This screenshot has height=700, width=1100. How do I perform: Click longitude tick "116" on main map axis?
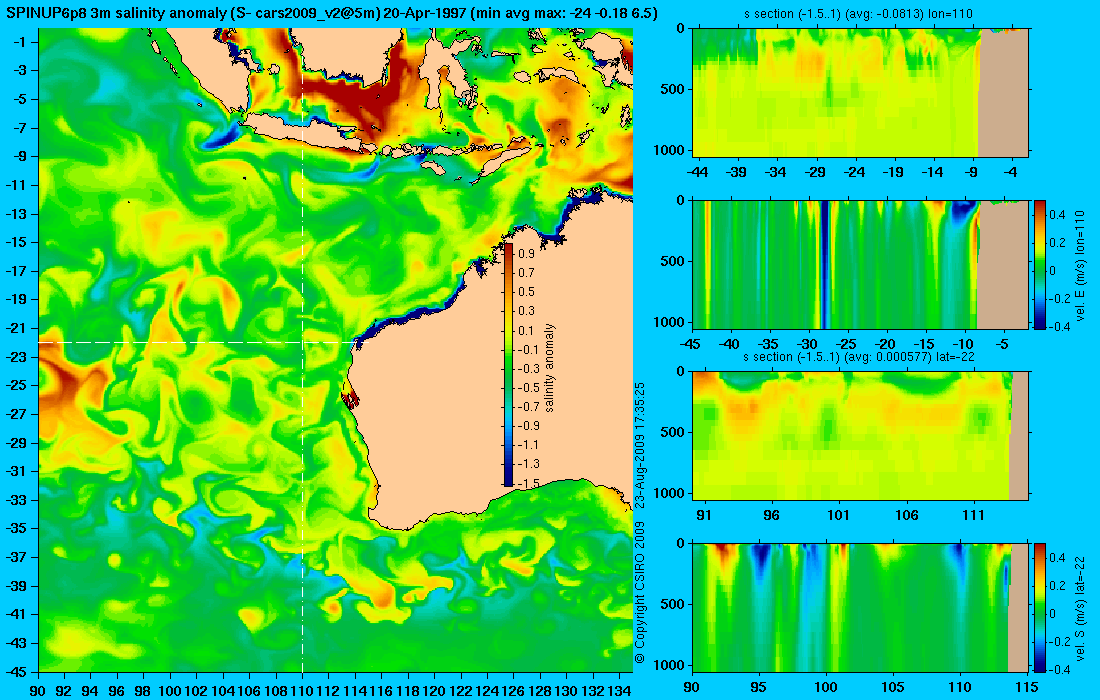click(381, 690)
